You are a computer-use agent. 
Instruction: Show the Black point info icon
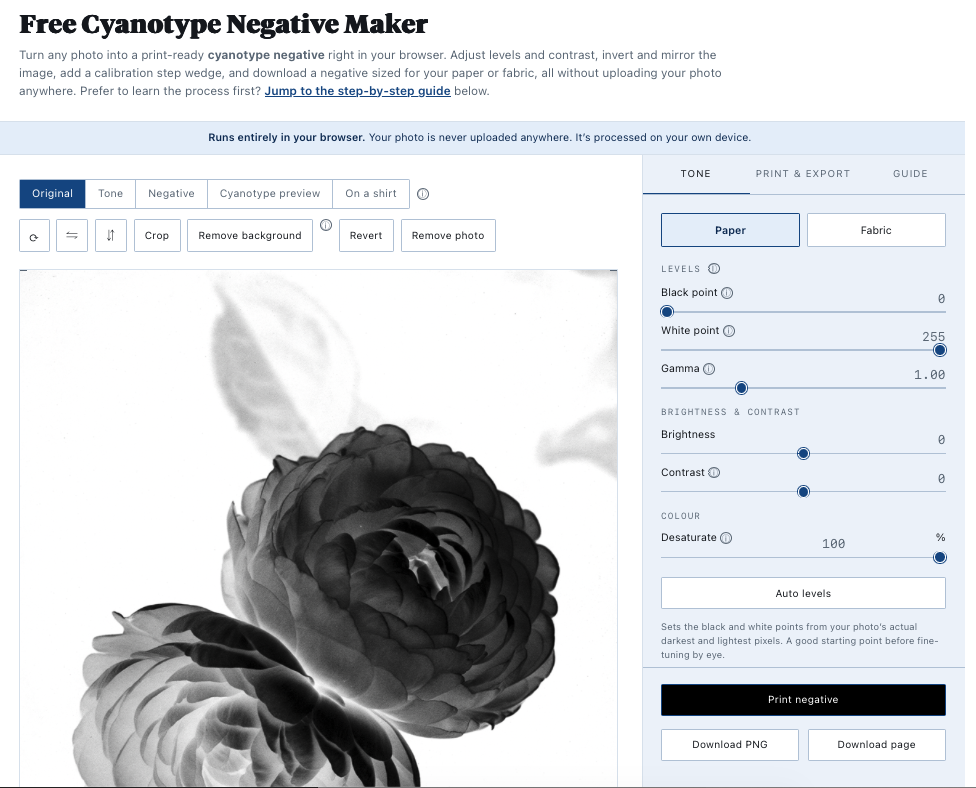point(727,293)
